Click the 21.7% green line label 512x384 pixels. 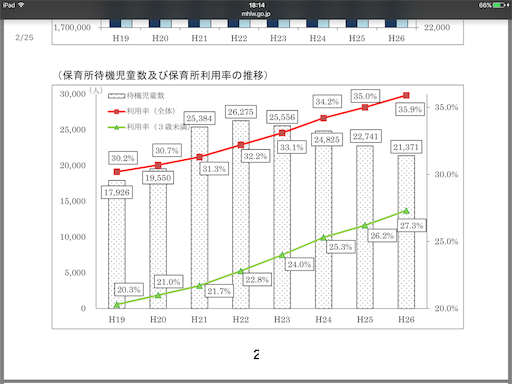[x=219, y=291]
